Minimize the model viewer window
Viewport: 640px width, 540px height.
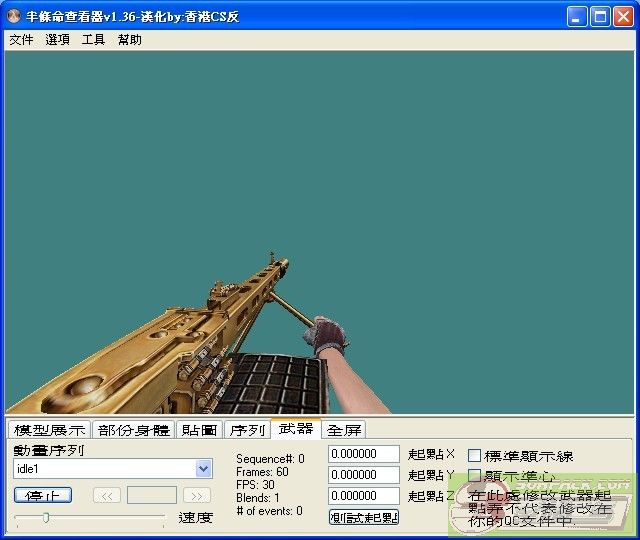click(578, 17)
